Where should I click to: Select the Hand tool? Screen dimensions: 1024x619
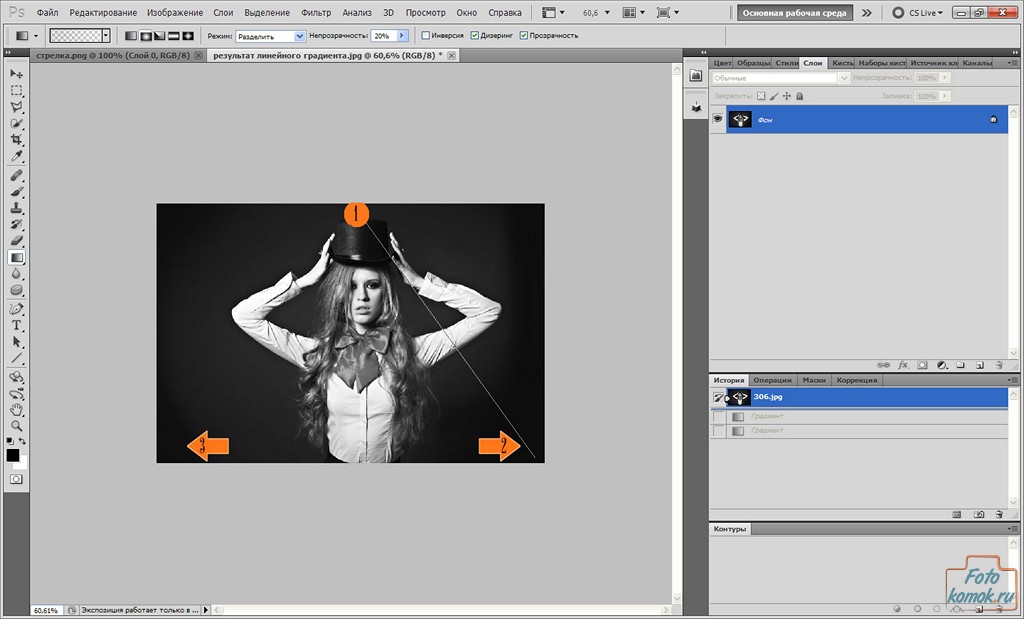pyautogui.click(x=16, y=409)
